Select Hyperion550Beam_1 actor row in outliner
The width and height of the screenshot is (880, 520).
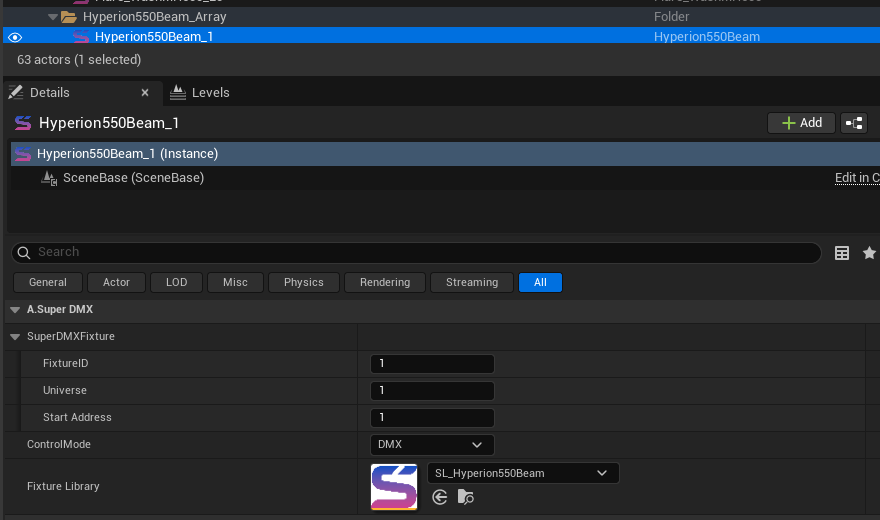coord(441,36)
